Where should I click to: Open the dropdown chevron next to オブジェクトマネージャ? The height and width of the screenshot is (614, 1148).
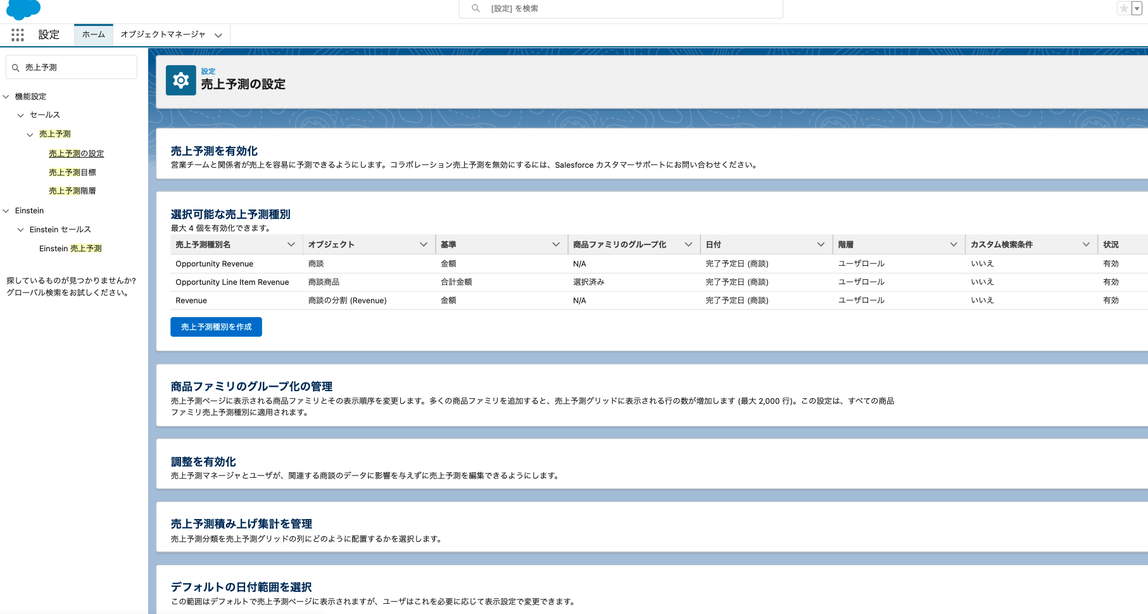218,35
